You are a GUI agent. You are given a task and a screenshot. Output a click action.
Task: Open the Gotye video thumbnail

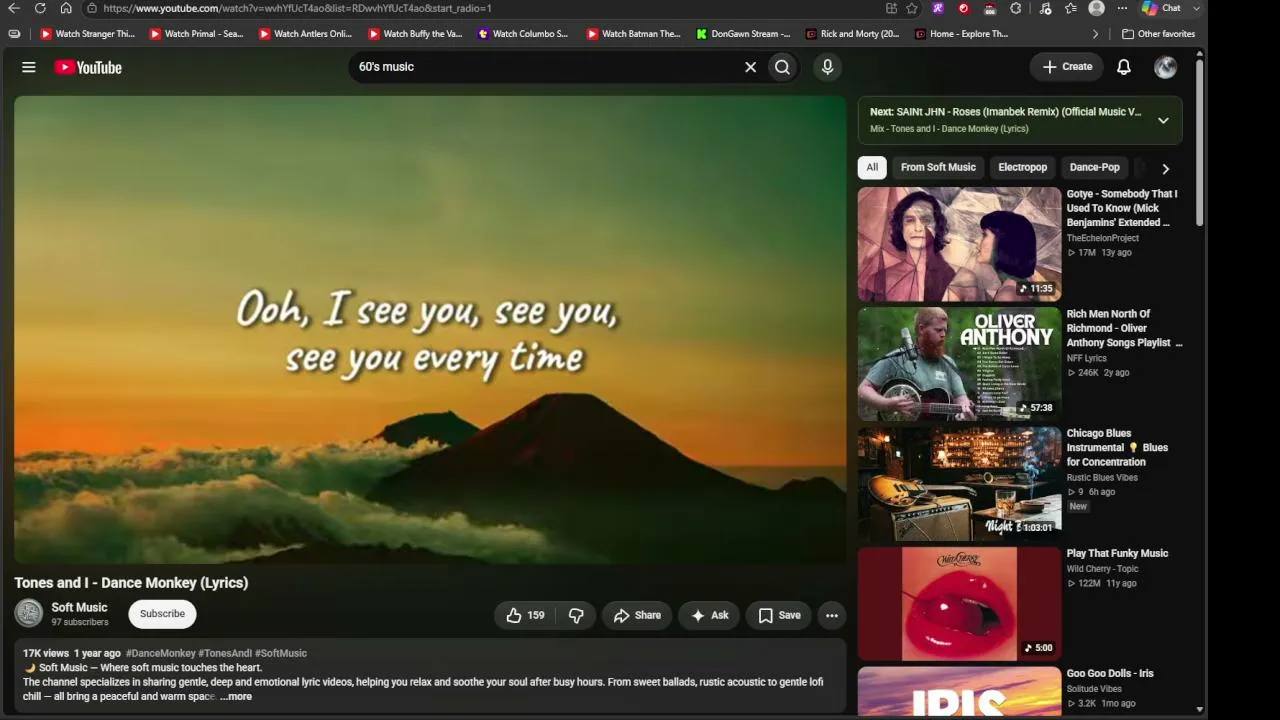pyautogui.click(x=959, y=244)
